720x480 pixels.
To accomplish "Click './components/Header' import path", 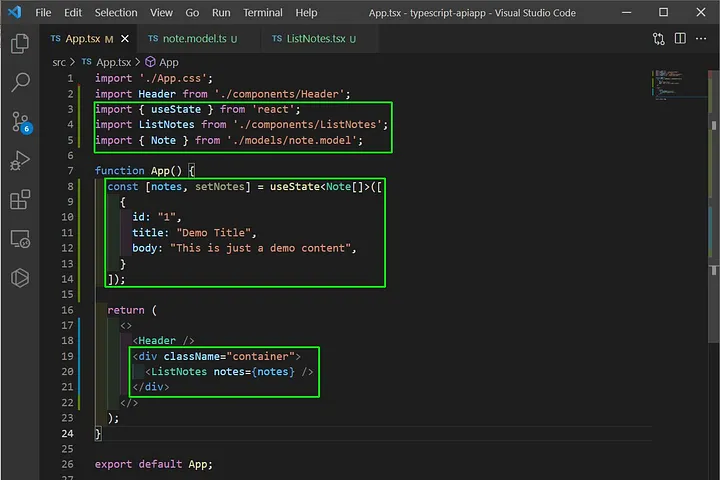I will (x=279, y=94).
